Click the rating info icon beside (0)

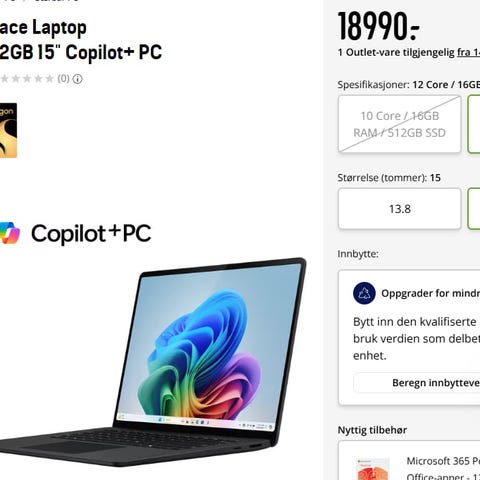click(78, 79)
